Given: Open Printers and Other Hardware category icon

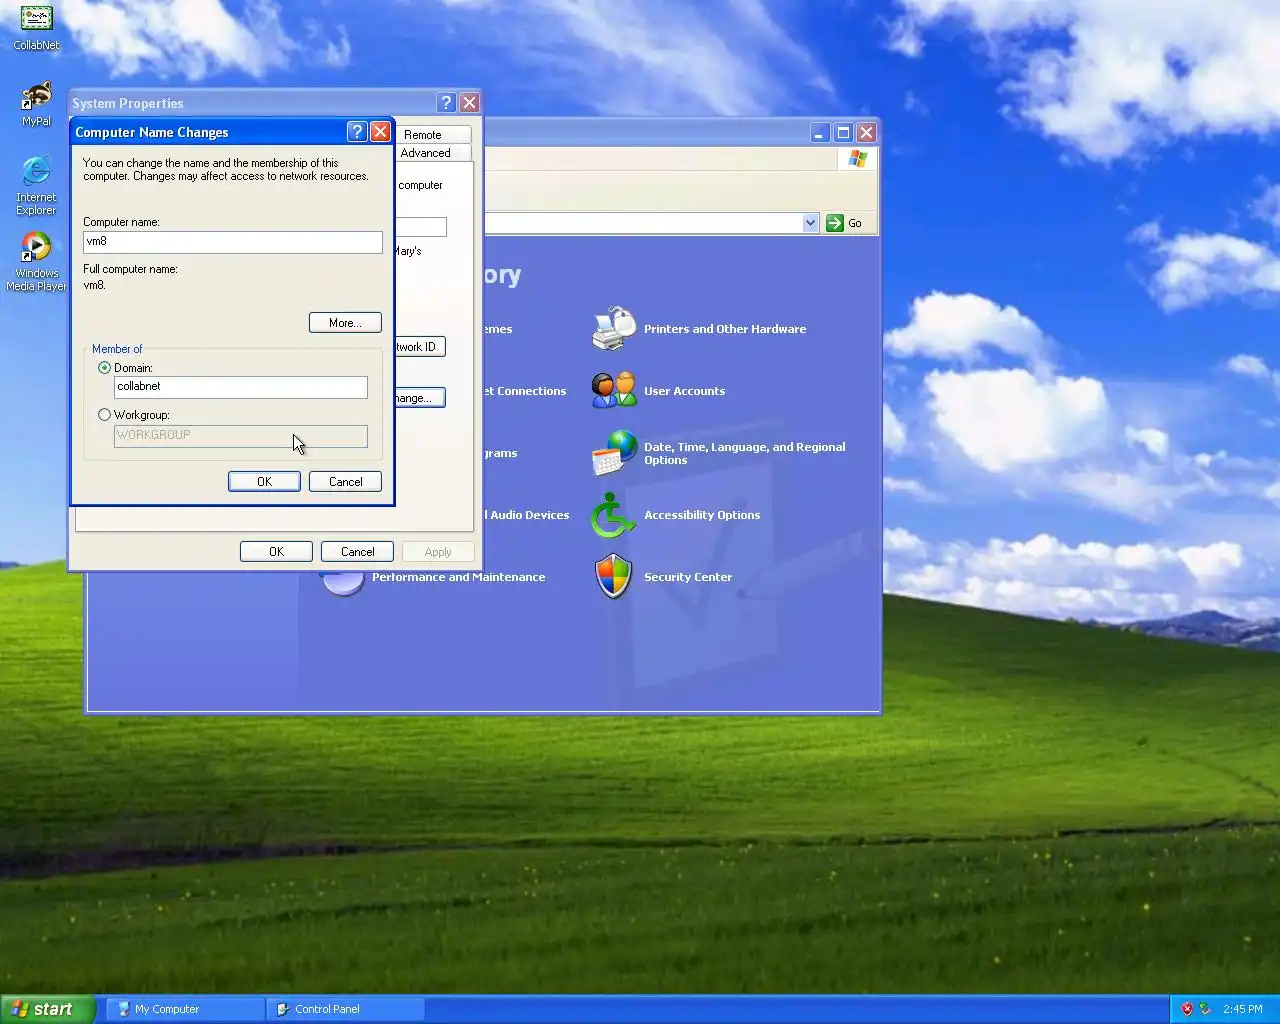Looking at the screenshot, I should click(x=614, y=329).
